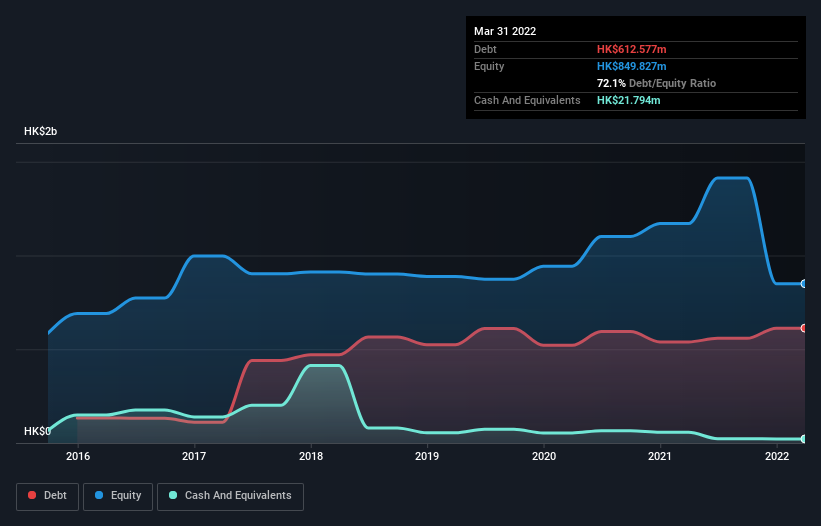This screenshot has width=821, height=526.
Task: Click Cash And Equivalents label in tooltip
Action: tap(527, 100)
